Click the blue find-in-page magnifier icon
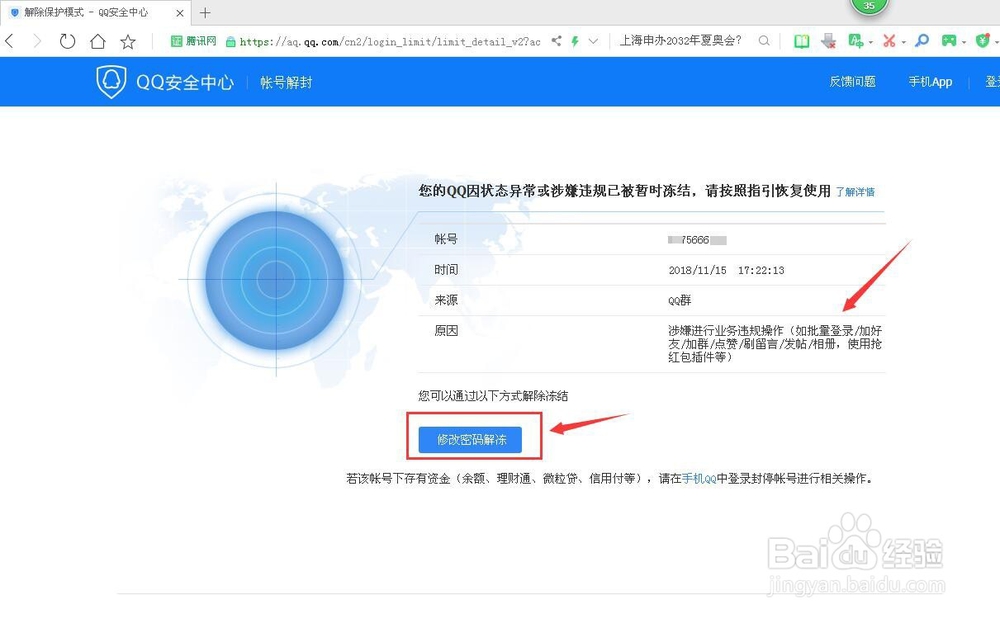Screen dimensions: 1000x619 [x=922, y=41]
